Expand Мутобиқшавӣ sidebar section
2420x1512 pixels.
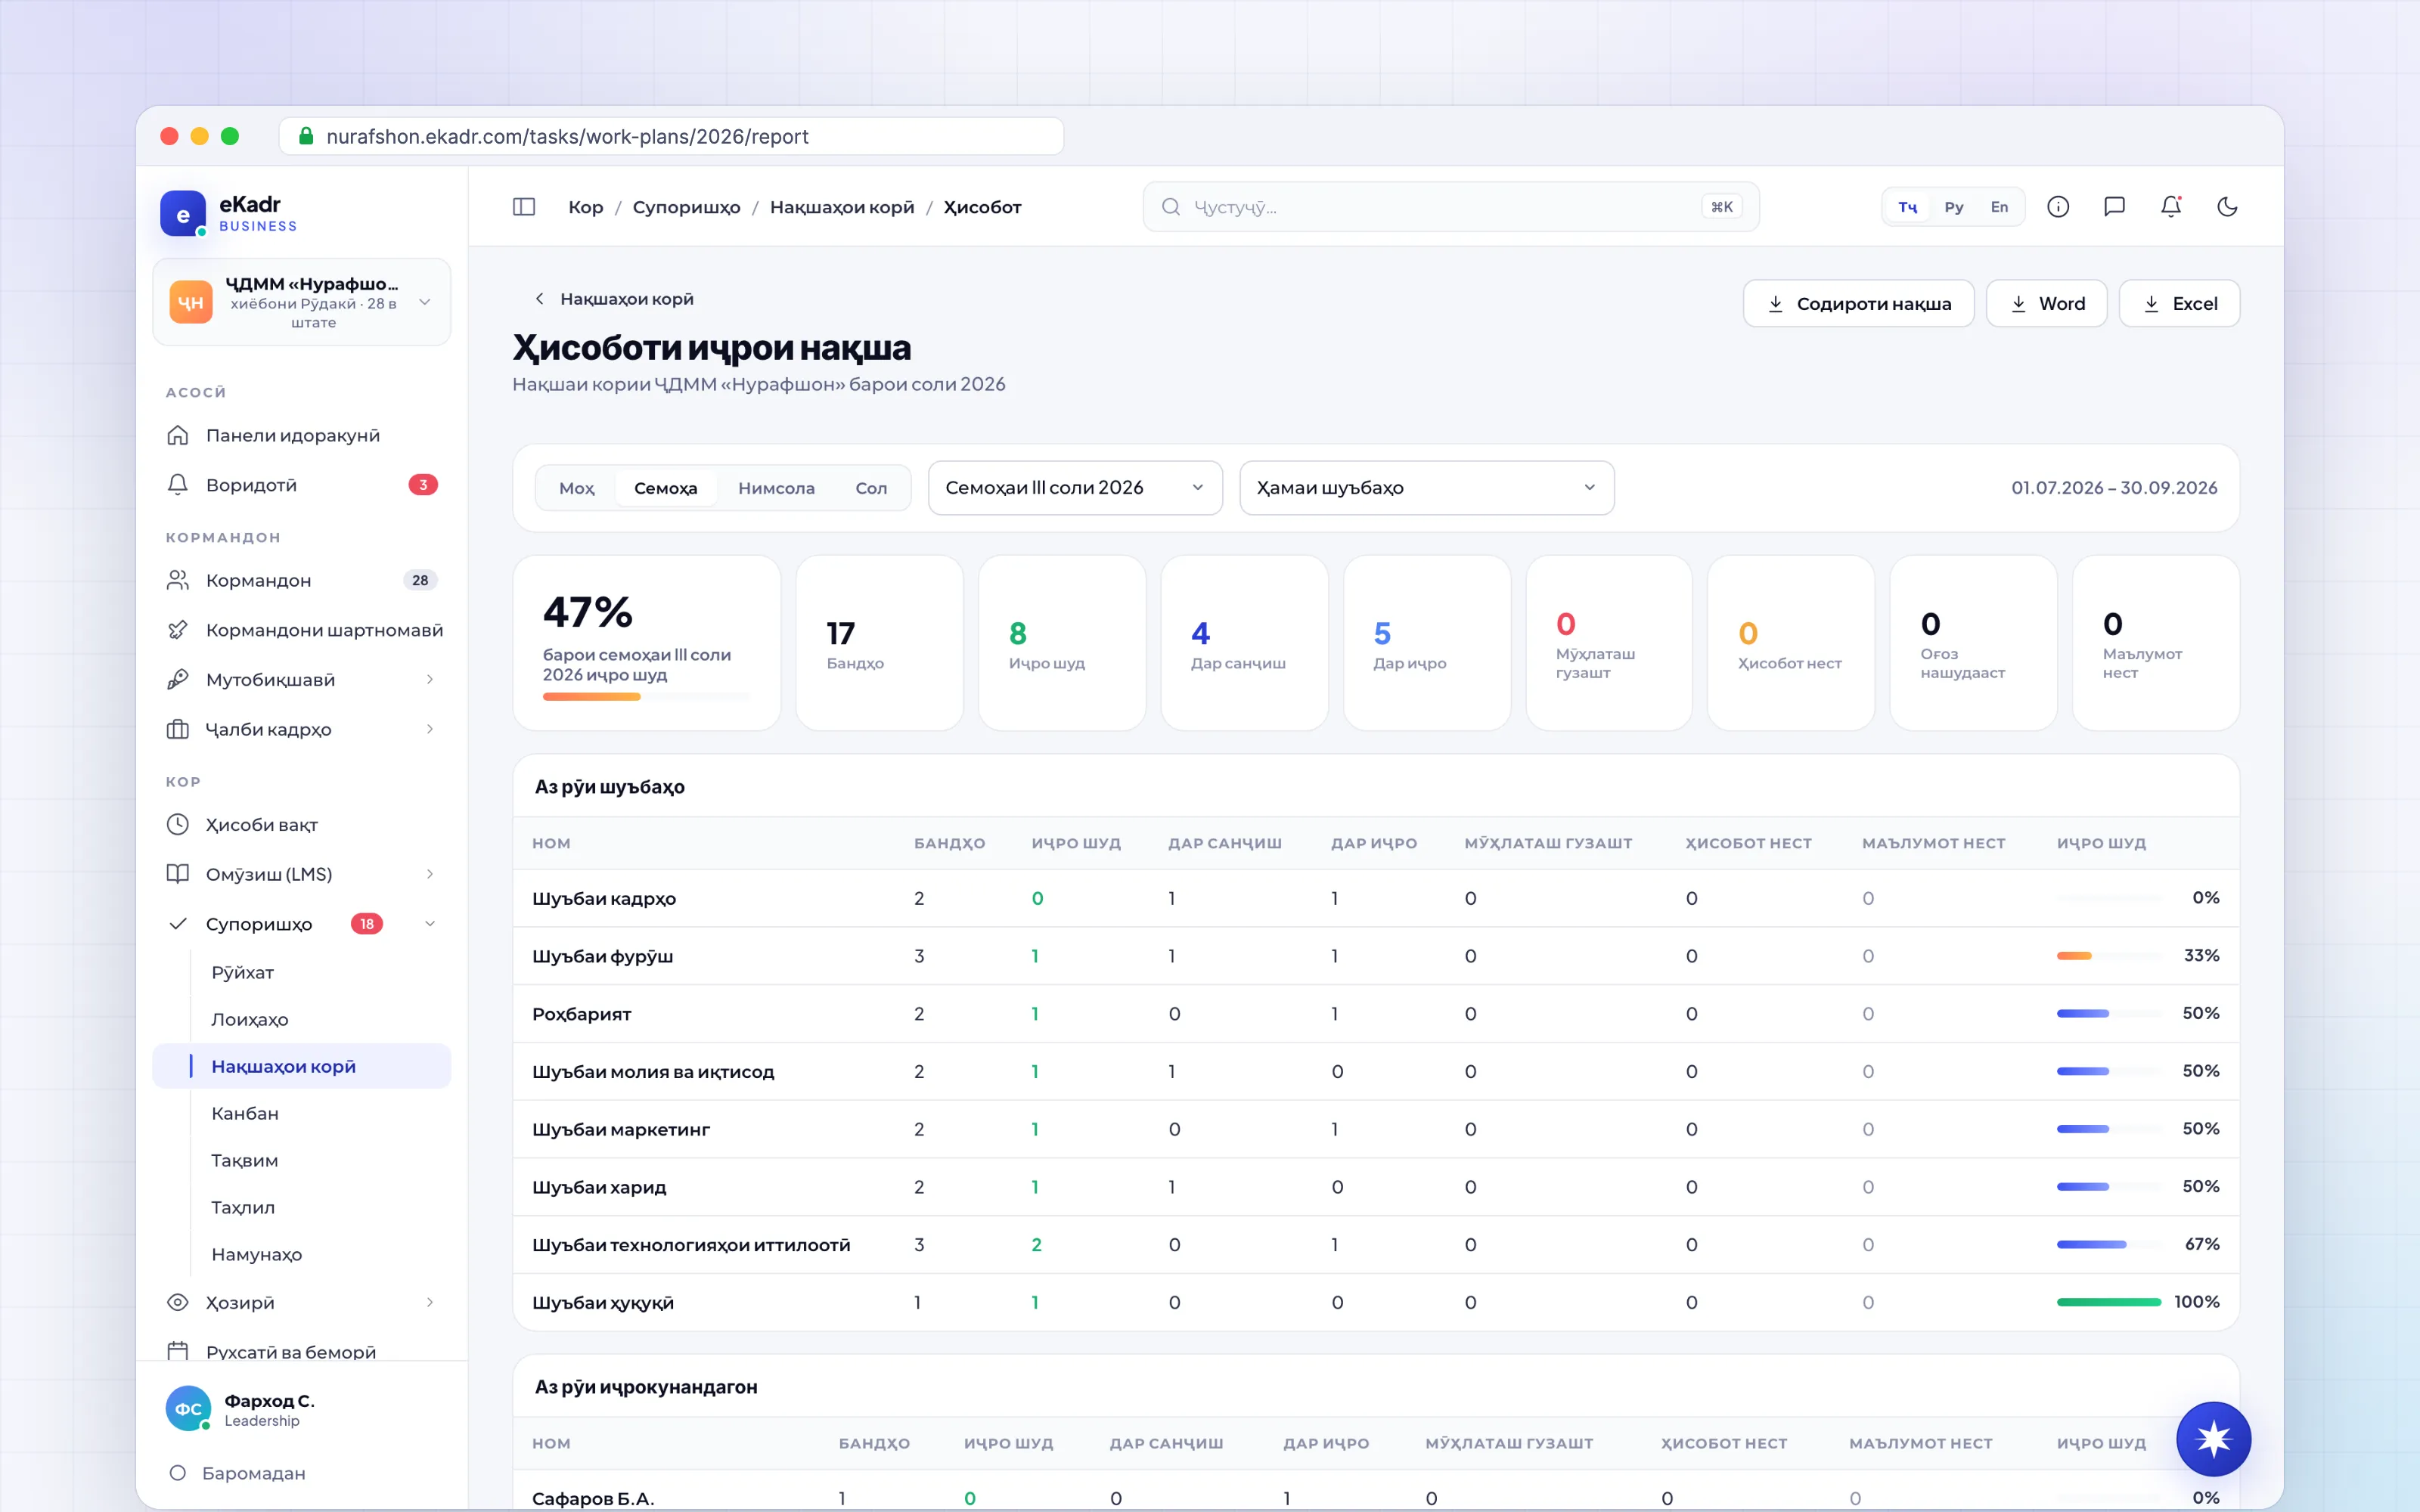pyautogui.click(x=430, y=680)
